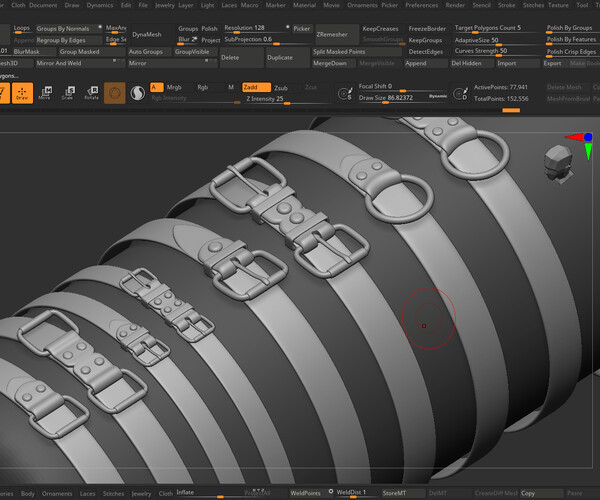Adjust the Draw Size slider
This screenshot has width=600, height=500.
[393, 98]
